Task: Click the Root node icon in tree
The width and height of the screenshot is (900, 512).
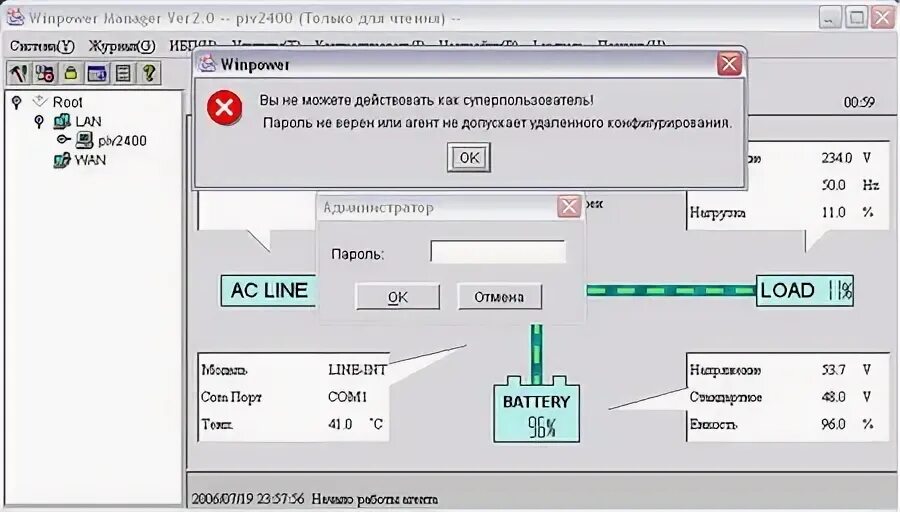Action: (39, 102)
